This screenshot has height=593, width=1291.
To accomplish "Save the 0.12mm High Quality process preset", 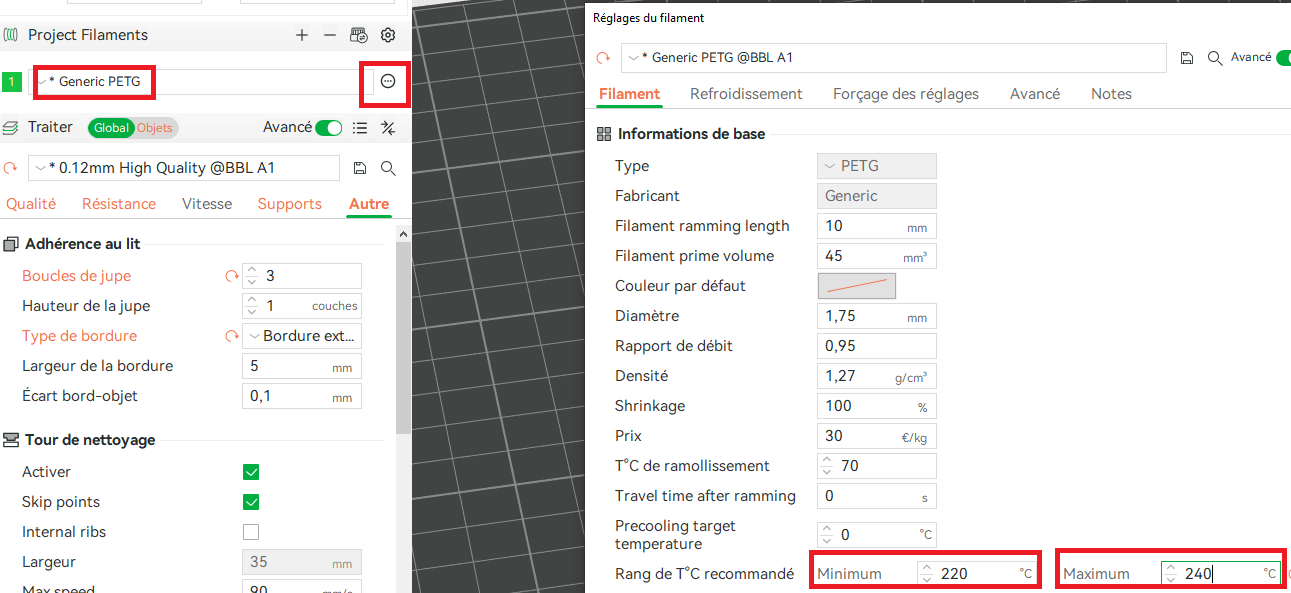I will 360,168.
